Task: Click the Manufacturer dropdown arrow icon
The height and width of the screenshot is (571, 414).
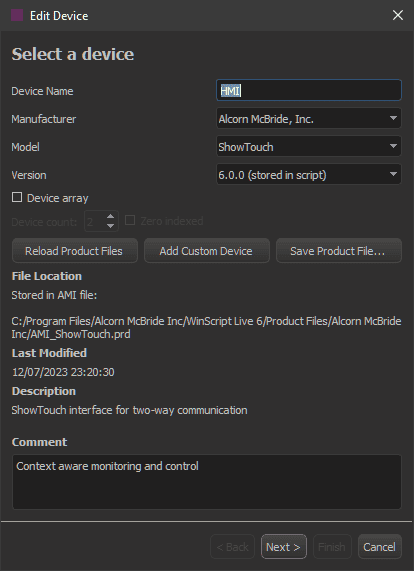Action: (x=393, y=118)
